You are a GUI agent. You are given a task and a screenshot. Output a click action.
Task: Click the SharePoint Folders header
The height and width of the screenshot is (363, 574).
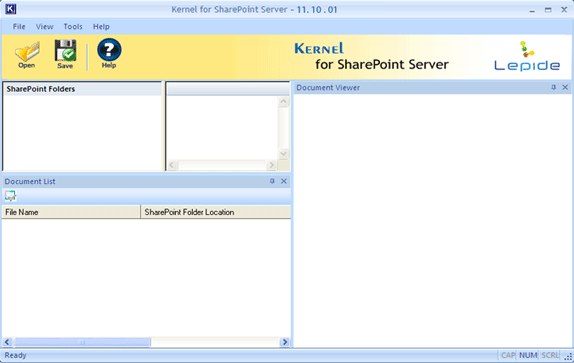(x=82, y=89)
